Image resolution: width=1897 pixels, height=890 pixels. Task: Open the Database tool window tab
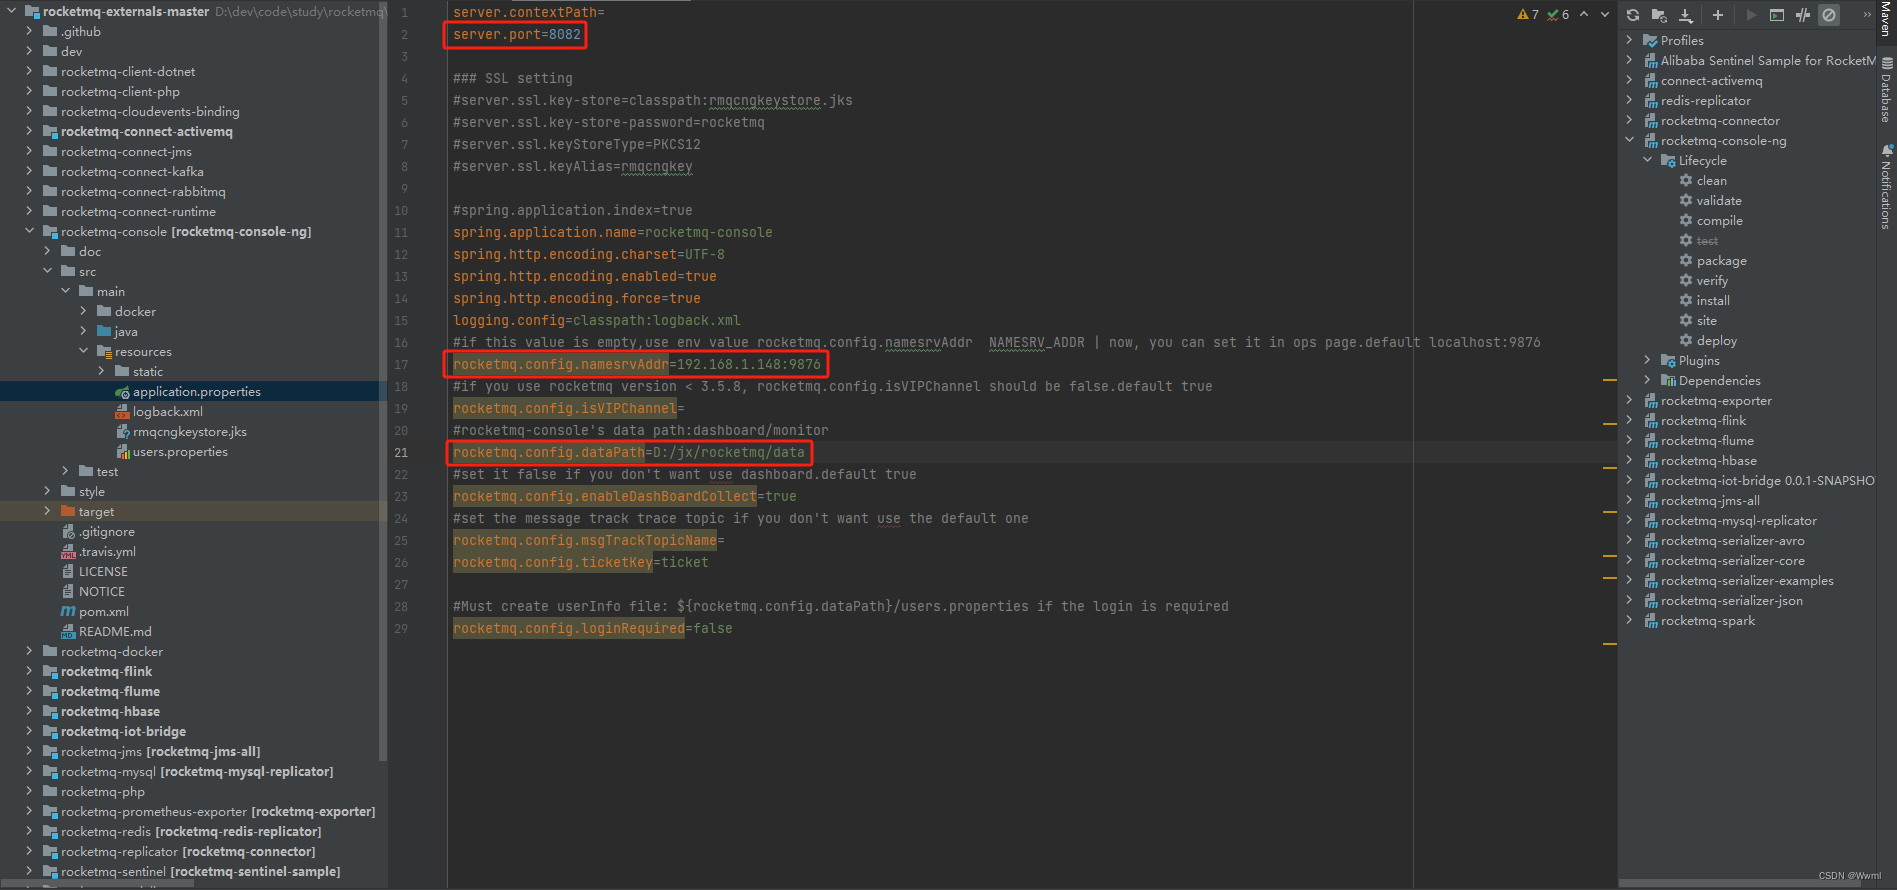tap(1886, 92)
